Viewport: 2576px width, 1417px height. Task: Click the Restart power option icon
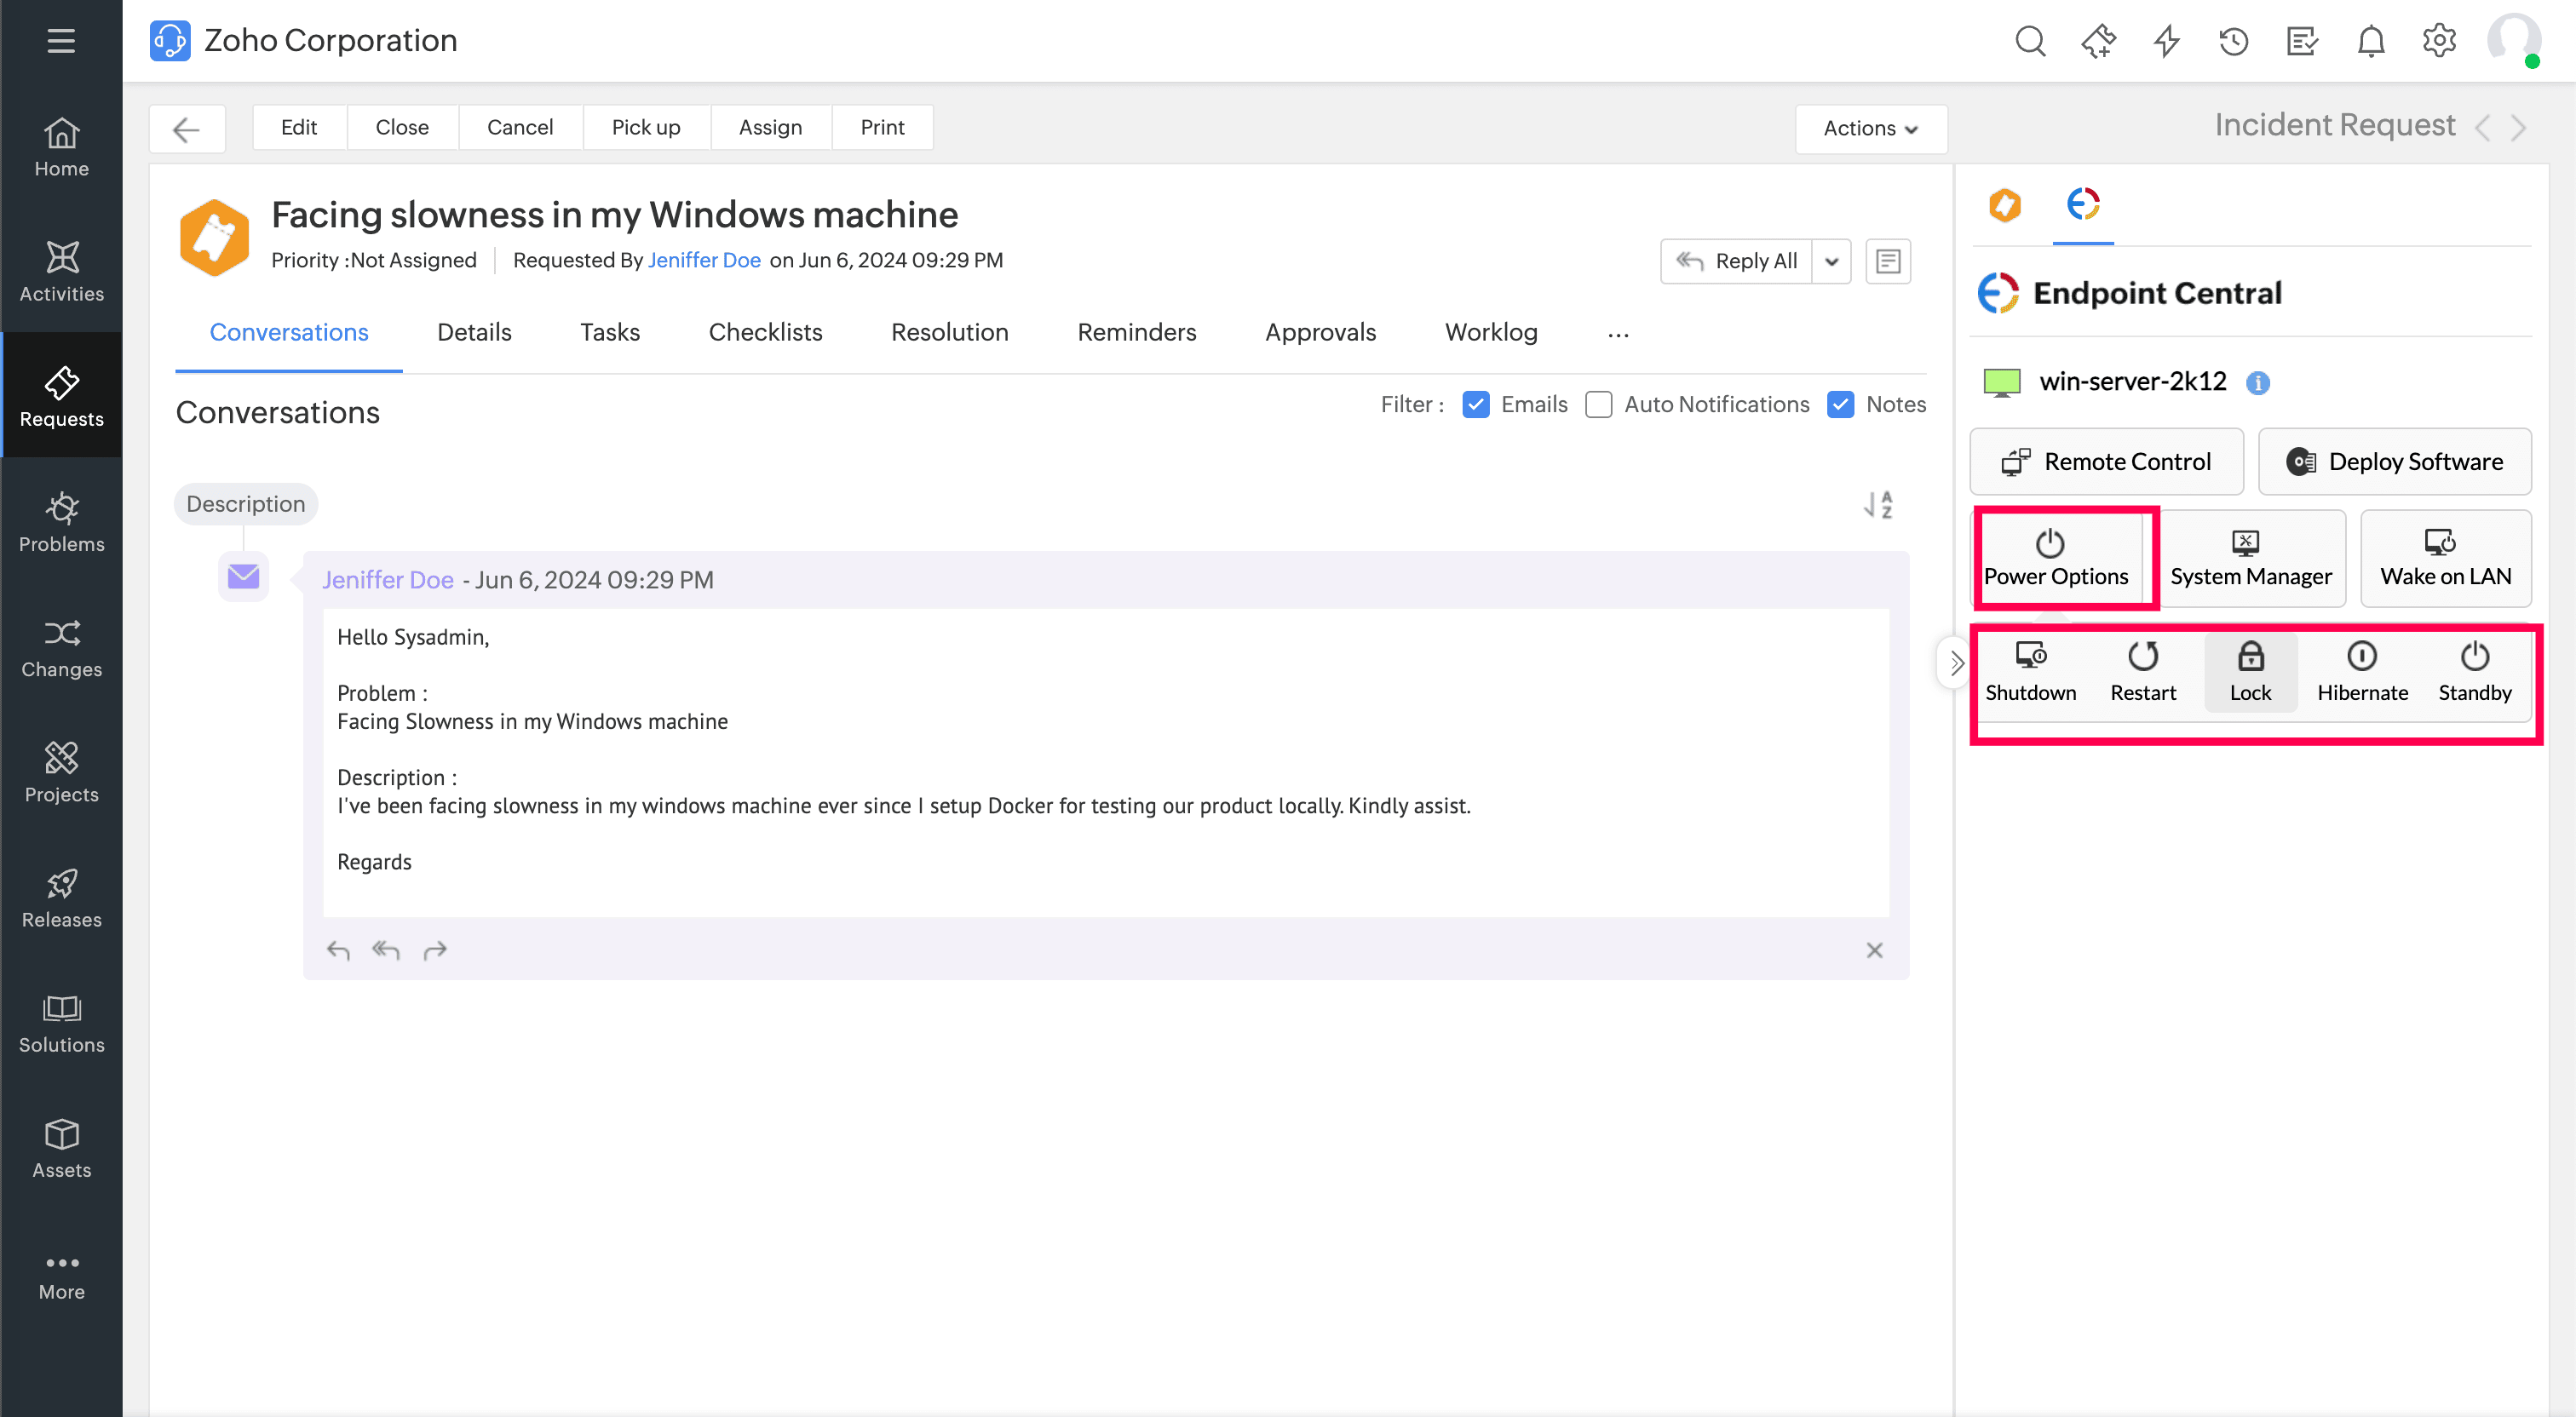(x=2142, y=657)
